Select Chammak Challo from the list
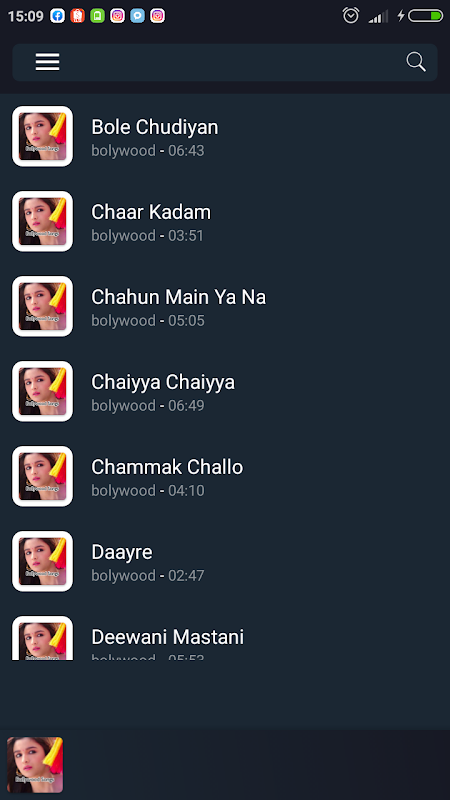This screenshot has width=450, height=800. [225, 476]
